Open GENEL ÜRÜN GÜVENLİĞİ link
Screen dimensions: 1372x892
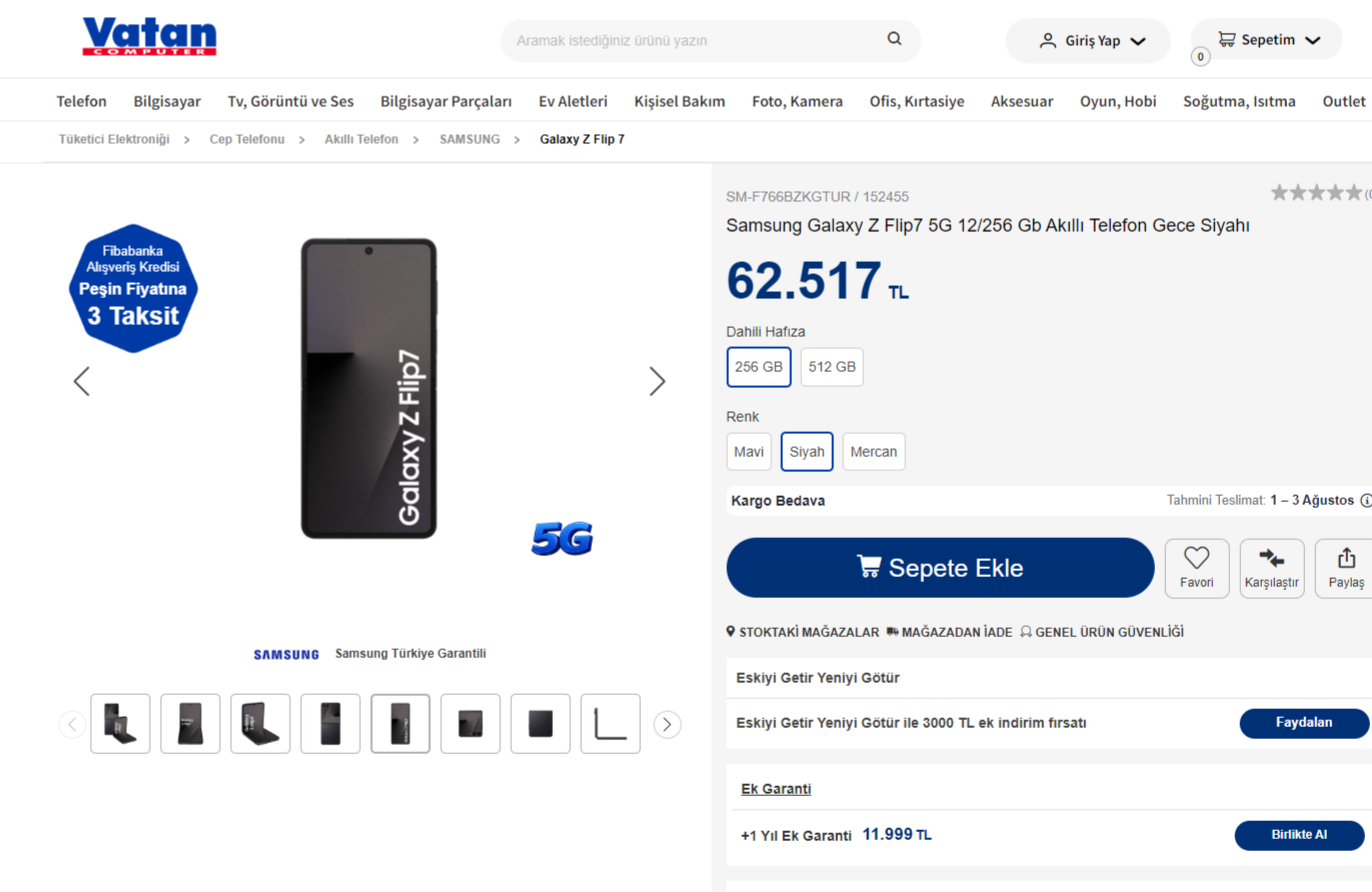click(1102, 632)
